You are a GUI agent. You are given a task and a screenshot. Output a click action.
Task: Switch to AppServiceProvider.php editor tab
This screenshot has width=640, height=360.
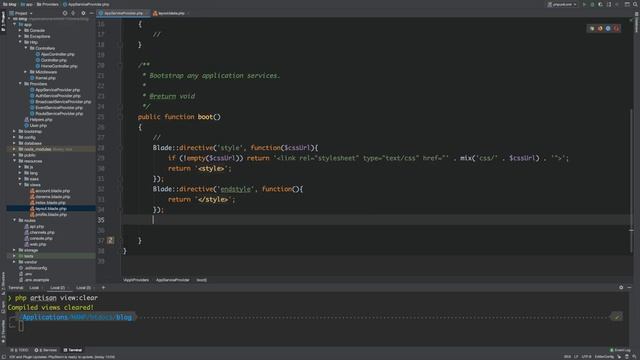click(x=123, y=13)
